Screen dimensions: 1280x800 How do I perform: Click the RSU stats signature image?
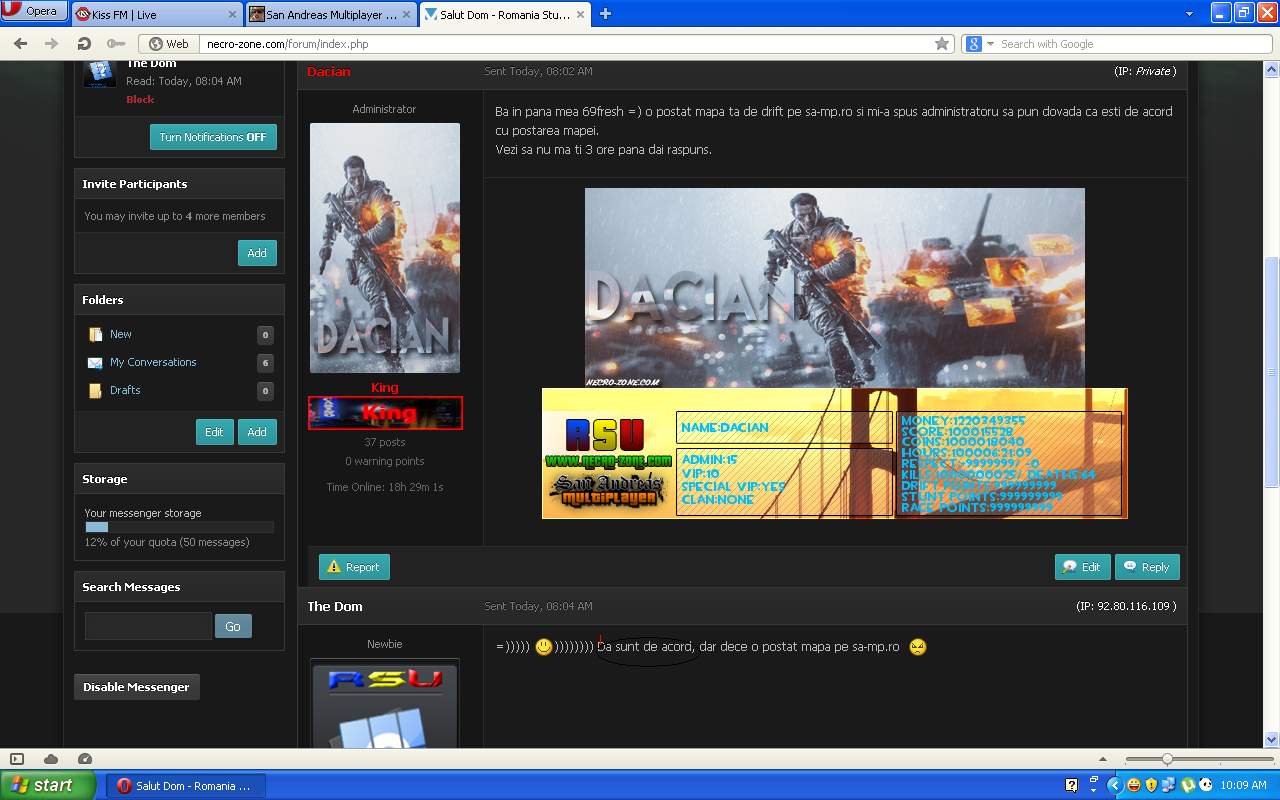coord(835,453)
